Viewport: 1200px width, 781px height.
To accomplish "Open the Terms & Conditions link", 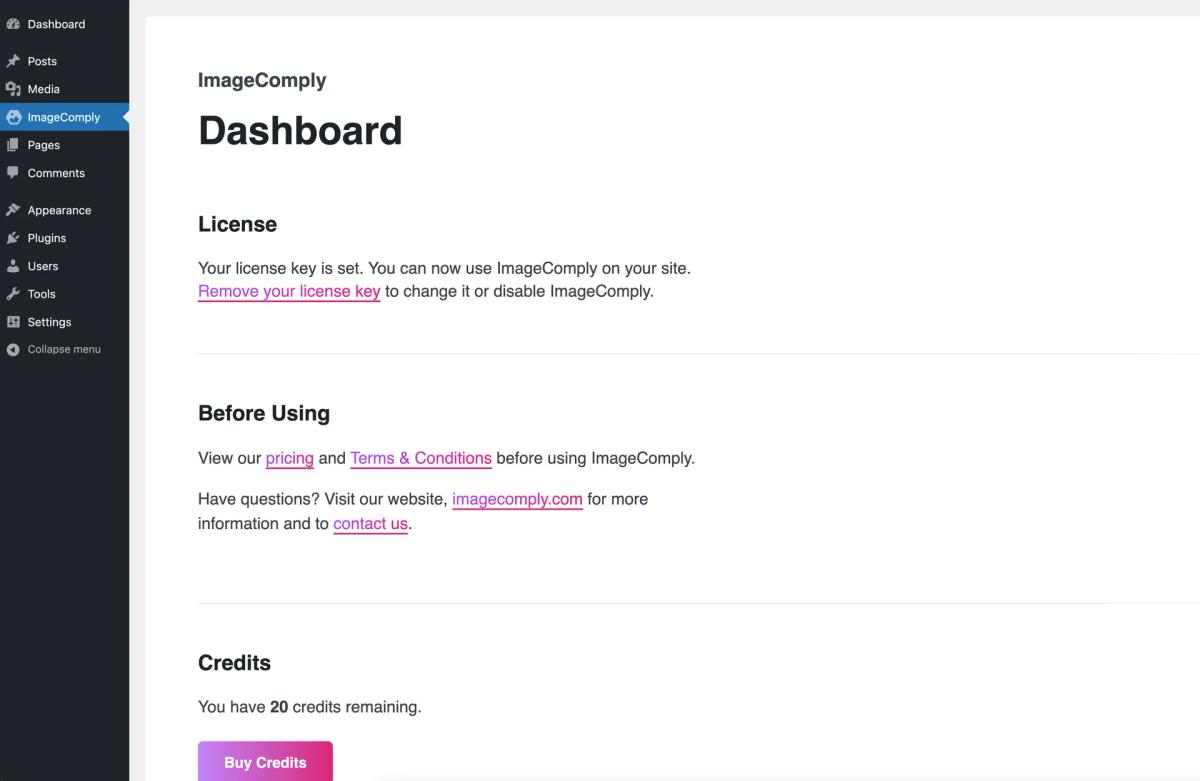I will coord(421,458).
